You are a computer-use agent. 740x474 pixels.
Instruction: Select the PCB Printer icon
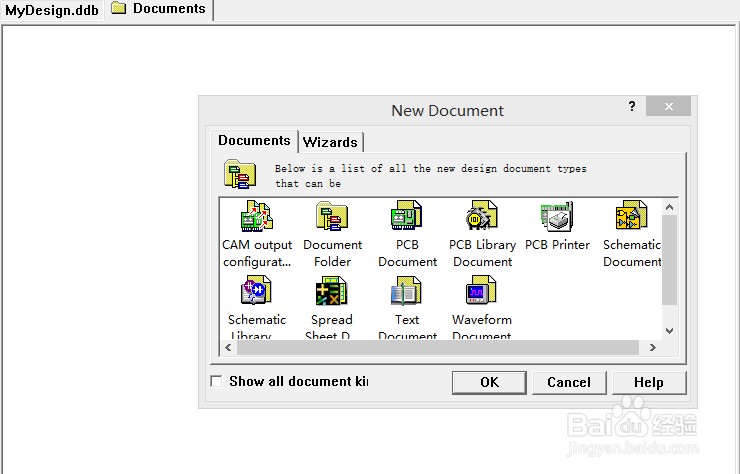point(557,216)
